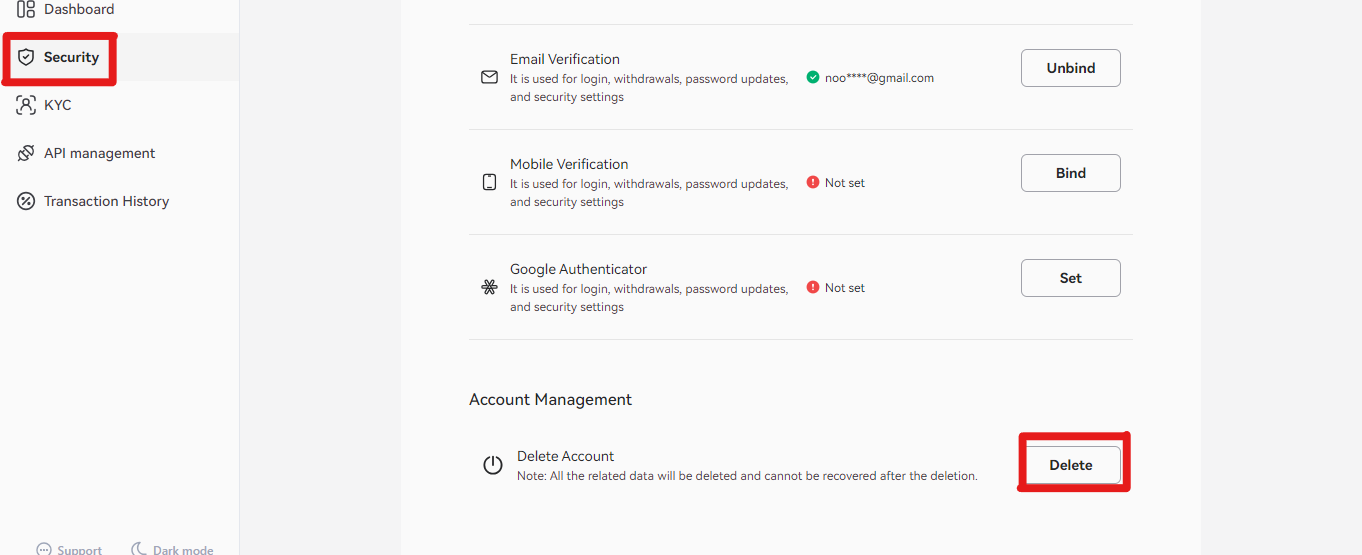Click the Transaction History percent icon
This screenshot has height=555, width=1362.
[x=26, y=201]
